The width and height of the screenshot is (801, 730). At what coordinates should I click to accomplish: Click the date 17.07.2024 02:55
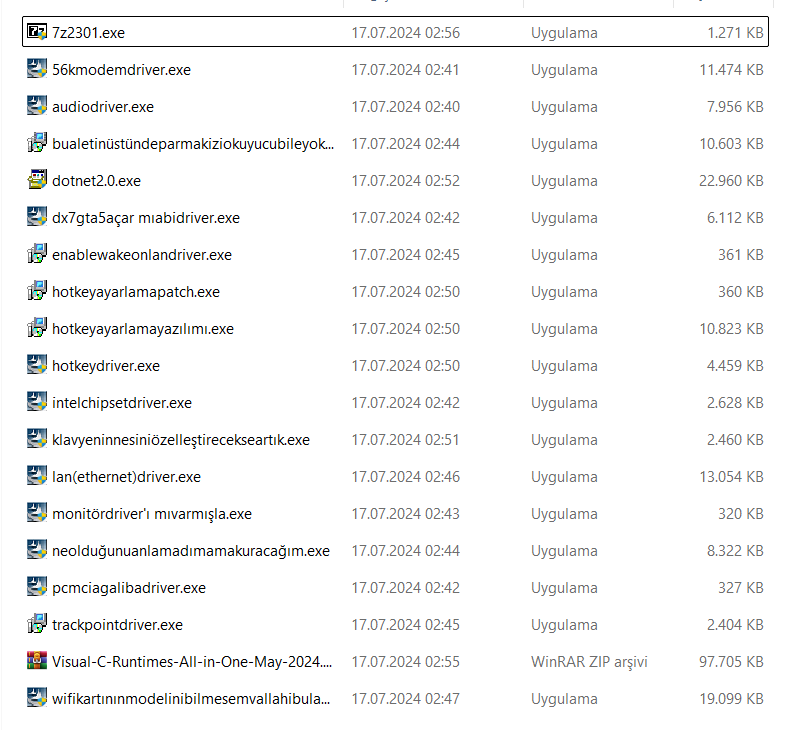coord(406,662)
